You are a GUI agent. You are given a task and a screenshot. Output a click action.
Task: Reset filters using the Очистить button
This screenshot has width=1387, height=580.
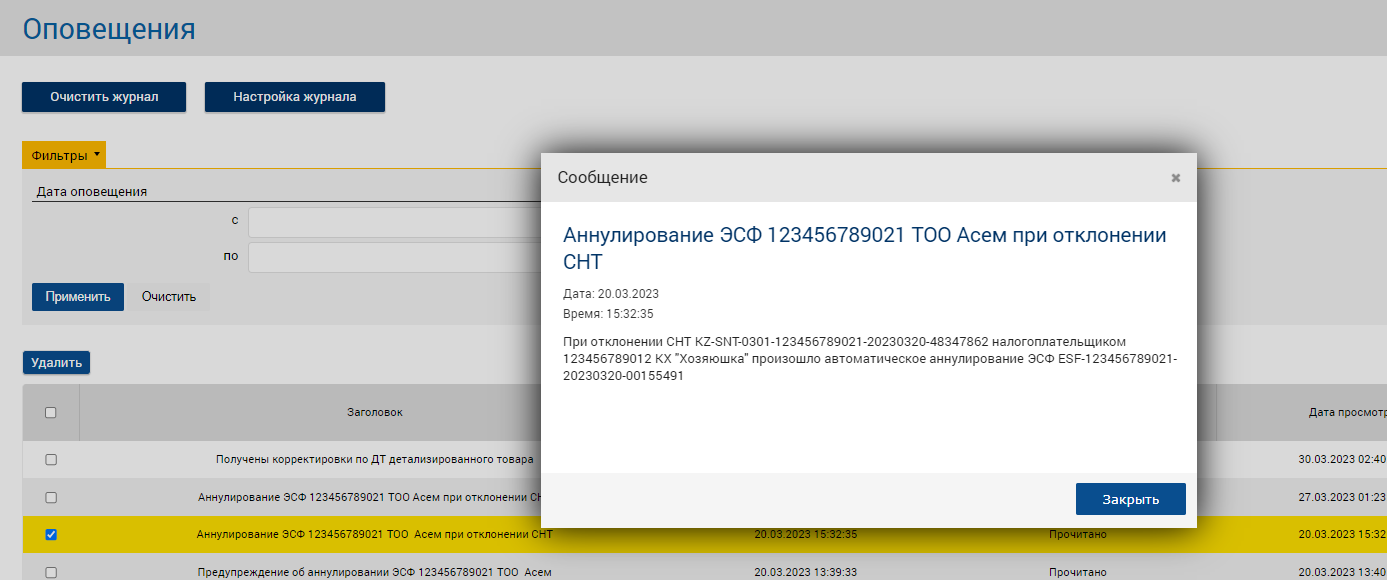(168, 297)
